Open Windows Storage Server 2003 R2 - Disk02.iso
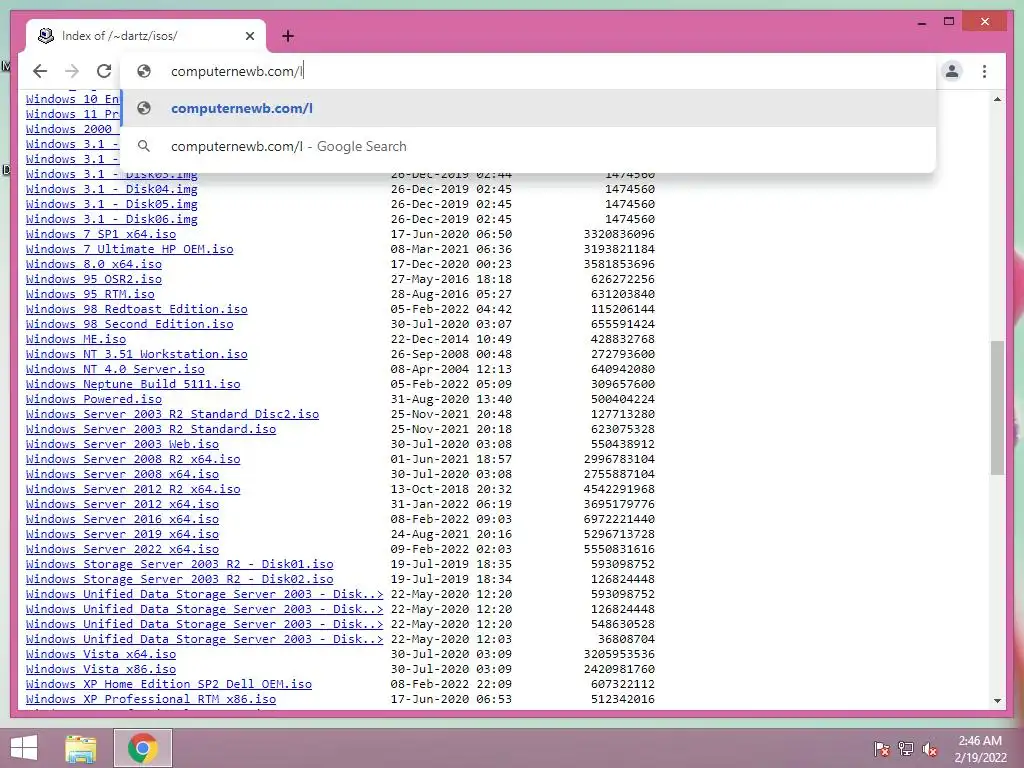This screenshot has width=1024, height=768. click(x=180, y=580)
